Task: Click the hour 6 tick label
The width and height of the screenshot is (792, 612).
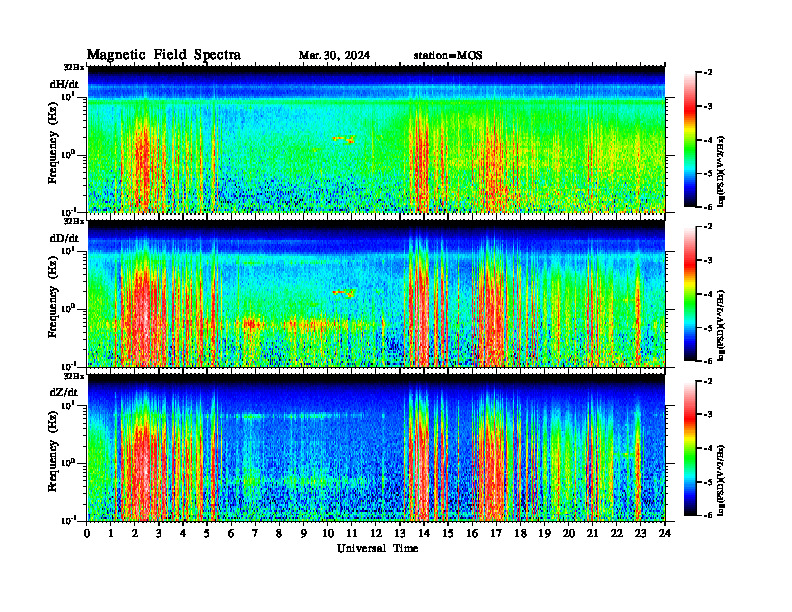Action: pos(231,534)
